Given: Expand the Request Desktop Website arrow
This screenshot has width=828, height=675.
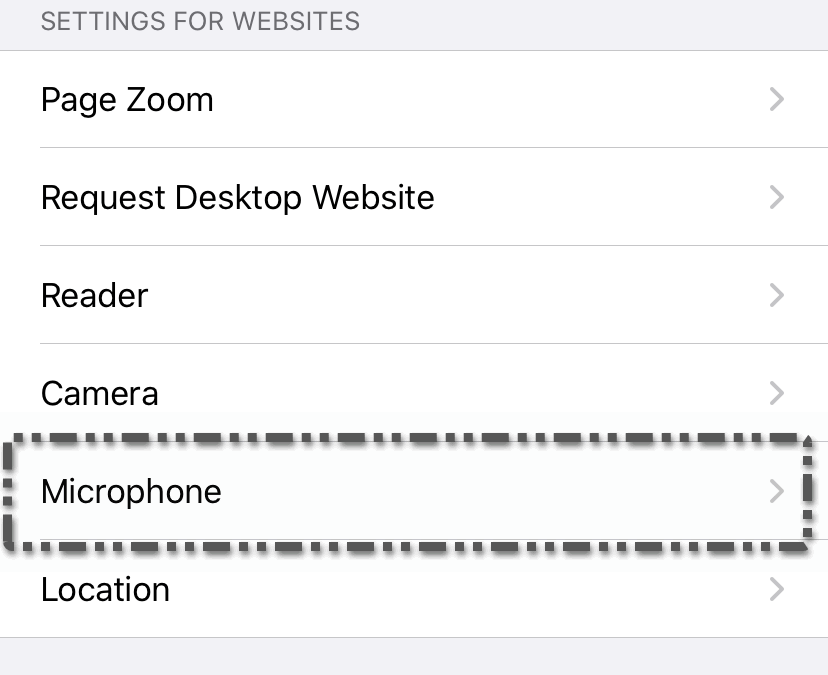Looking at the screenshot, I should [776, 198].
